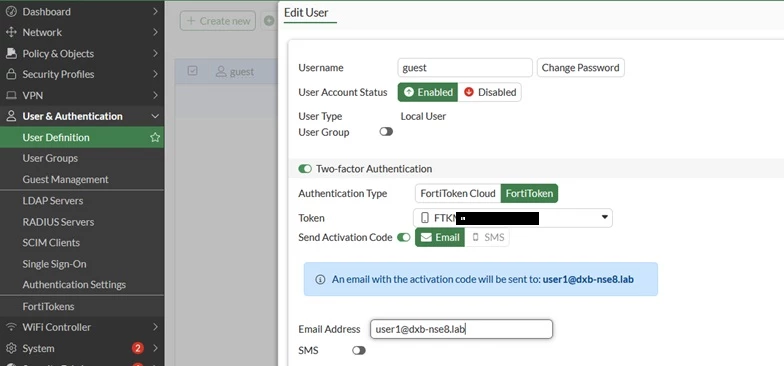Image resolution: width=784 pixels, height=366 pixels.
Task: Click the green plus icon beside Create new
Action: tap(269, 21)
